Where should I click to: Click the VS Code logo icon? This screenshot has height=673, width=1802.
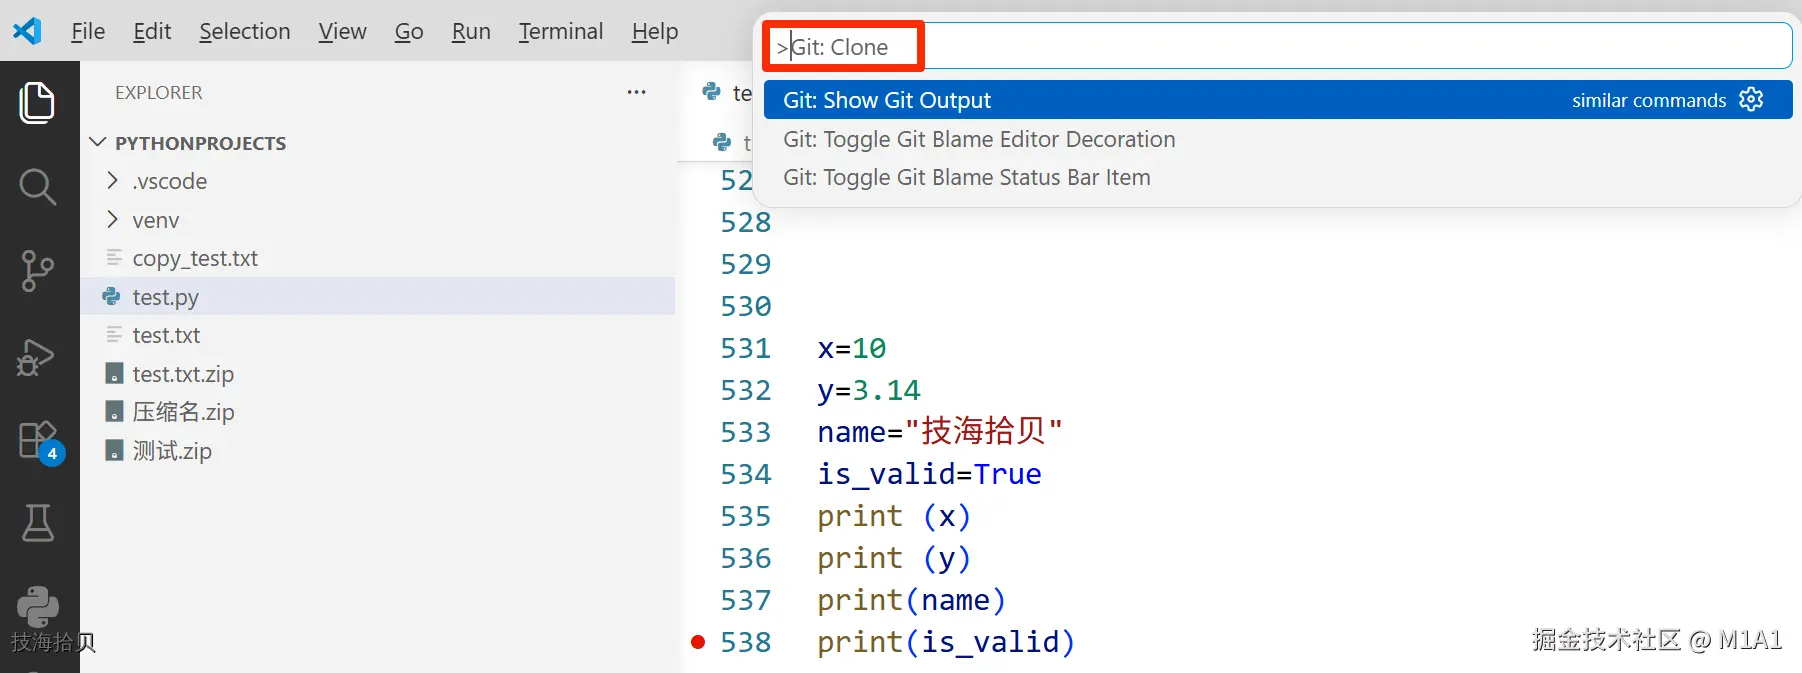pos(27,31)
